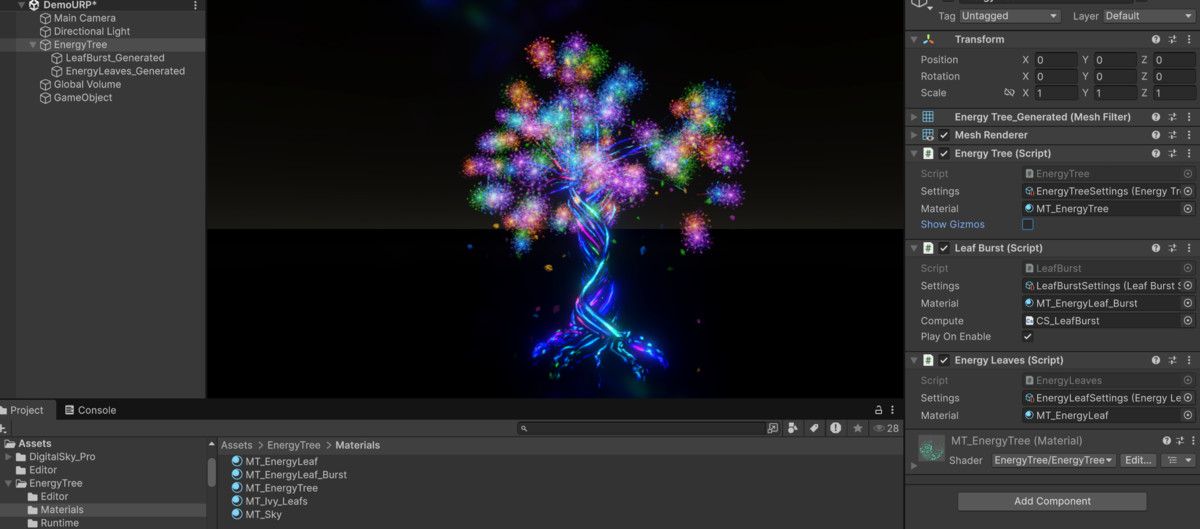Enable the Show Gizmos checkbox
The width and height of the screenshot is (1200, 529).
(x=1028, y=225)
